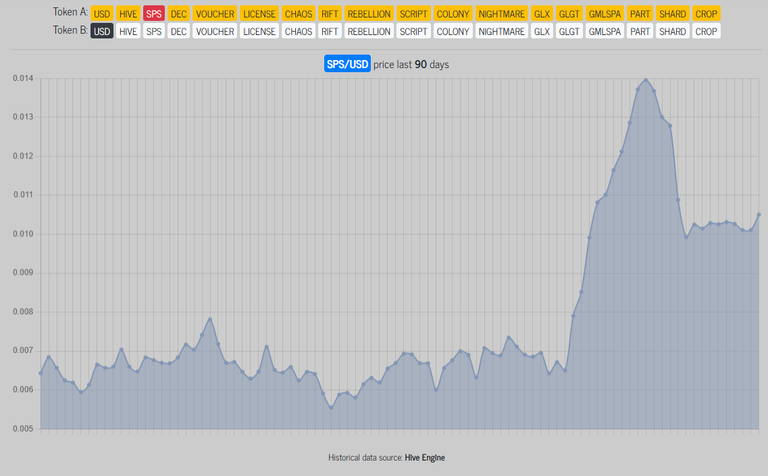Click the 0.010 y-axis label
The height and width of the screenshot is (476, 768).
pyautogui.click(x=23, y=234)
